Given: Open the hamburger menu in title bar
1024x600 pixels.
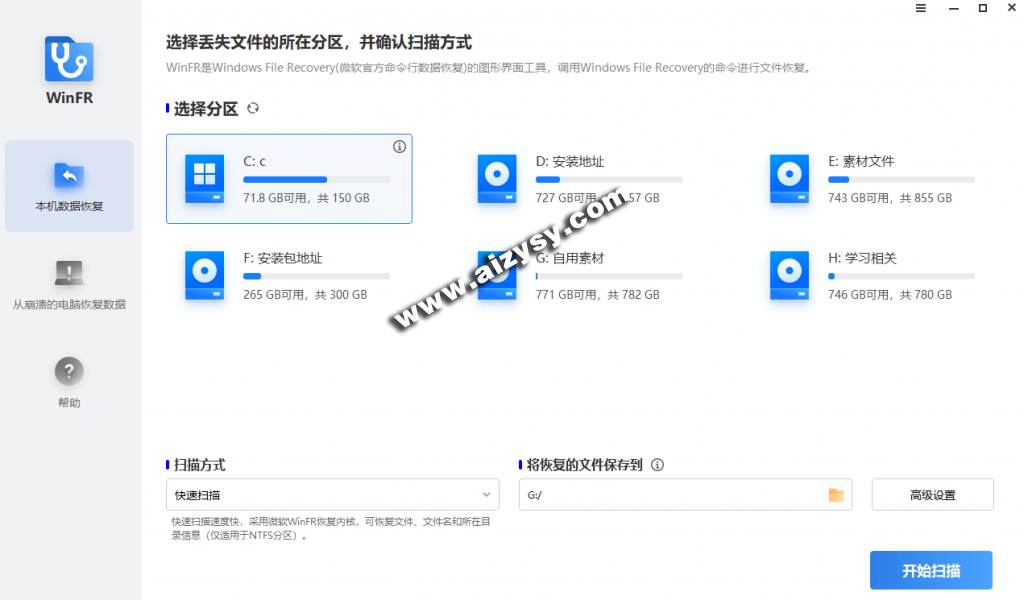Looking at the screenshot, I should pos(921,9).
